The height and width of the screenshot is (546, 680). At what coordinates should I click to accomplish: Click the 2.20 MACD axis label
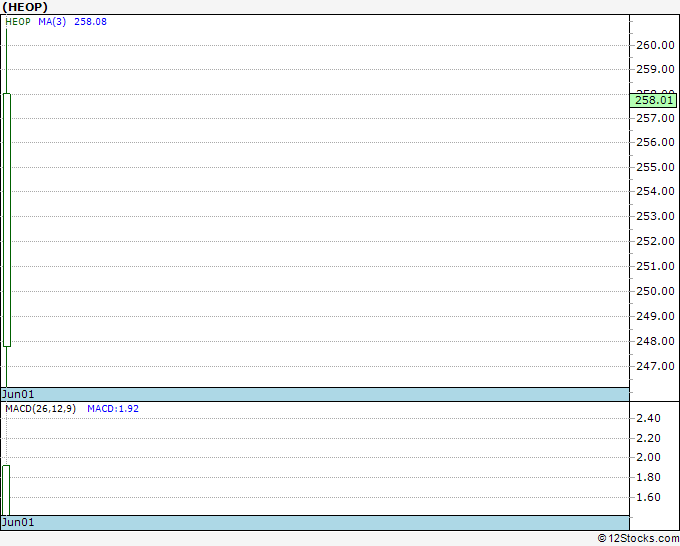(x=648, y=438)
